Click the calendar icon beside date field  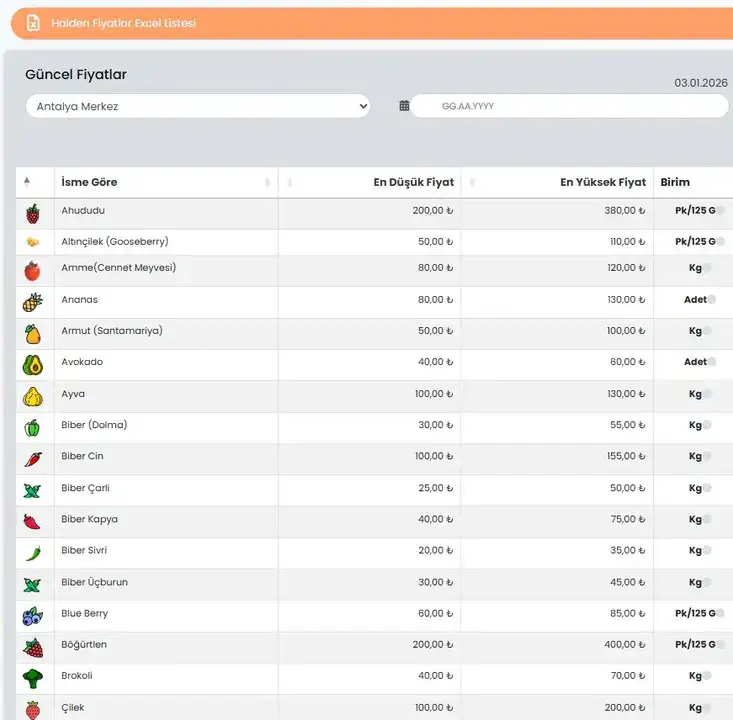point(404,106)
